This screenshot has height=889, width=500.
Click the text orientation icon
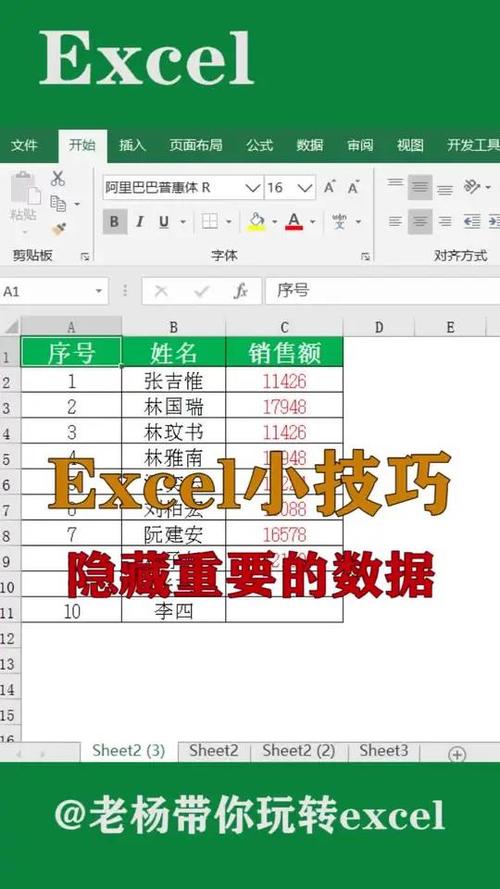[472, 187]
